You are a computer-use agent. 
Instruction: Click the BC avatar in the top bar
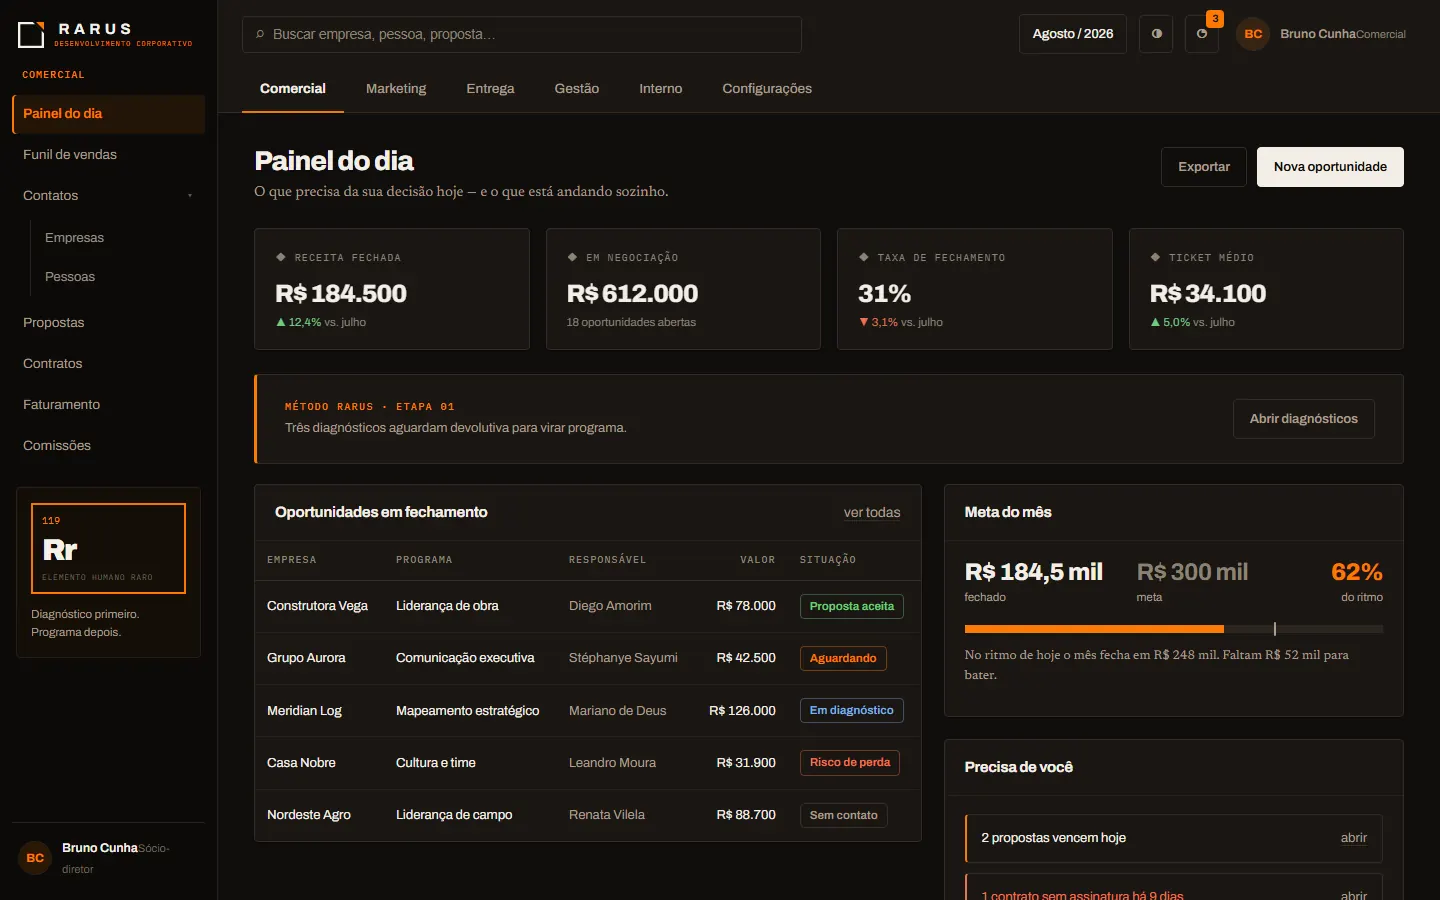(x=1253, y=34)
